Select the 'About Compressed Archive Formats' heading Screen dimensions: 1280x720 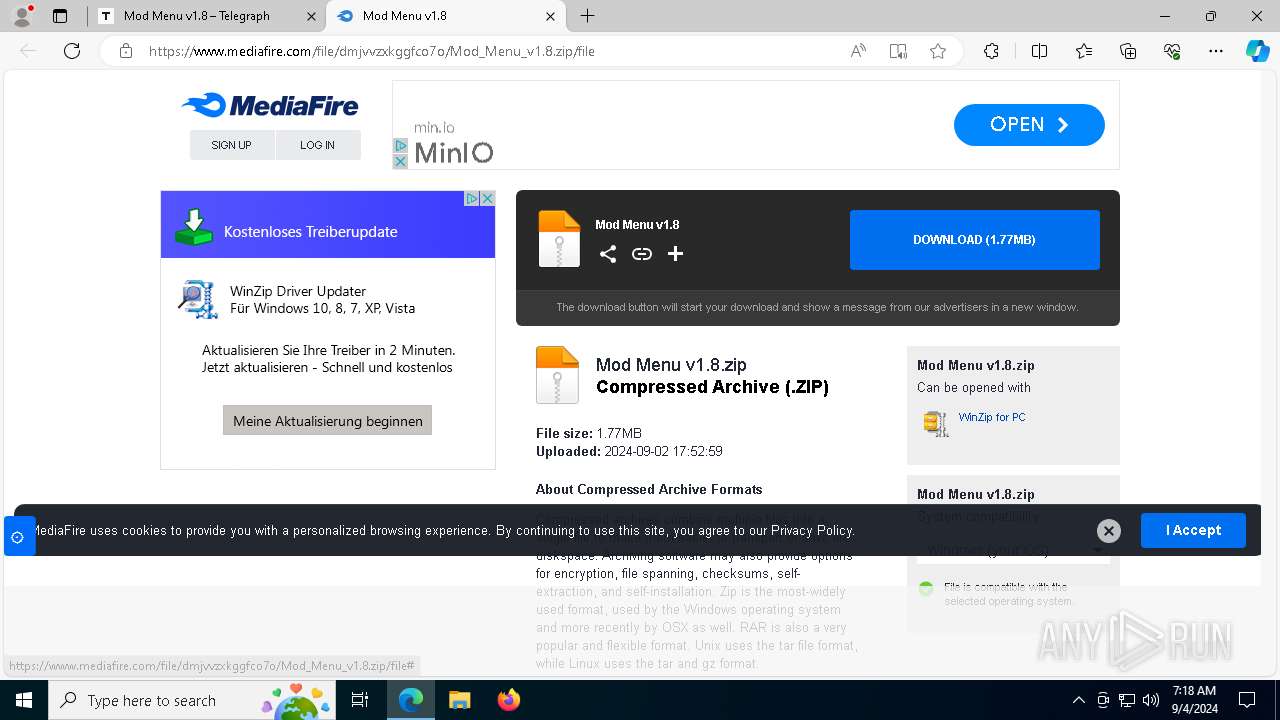click(x=649, y=489)
